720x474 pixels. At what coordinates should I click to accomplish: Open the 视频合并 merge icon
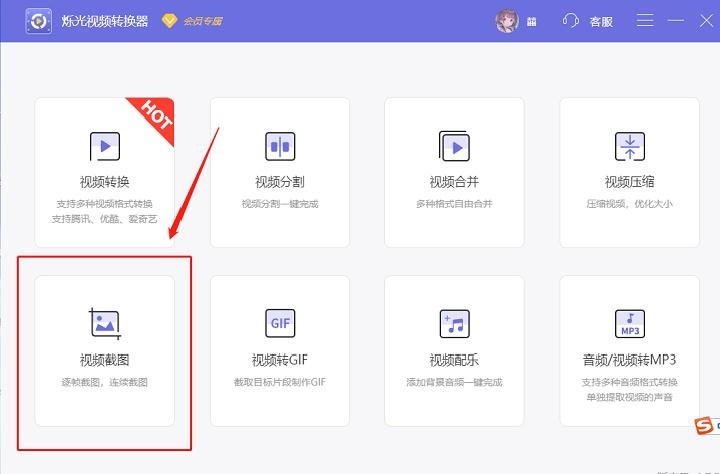coord(454,146)
